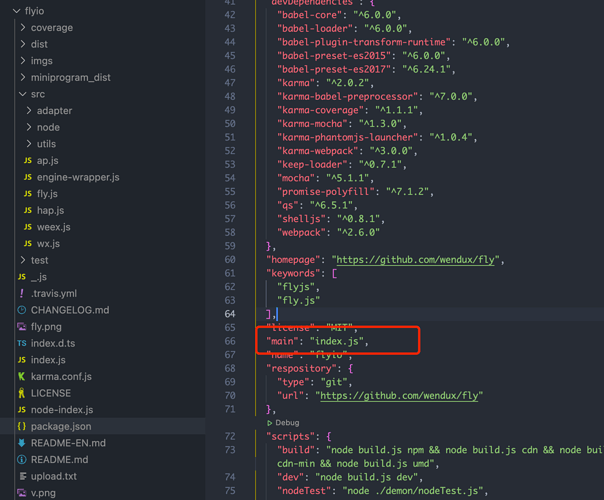
Task: Click the "webpack": "^2.6.0" line
Action: click(x=328, y=233)
